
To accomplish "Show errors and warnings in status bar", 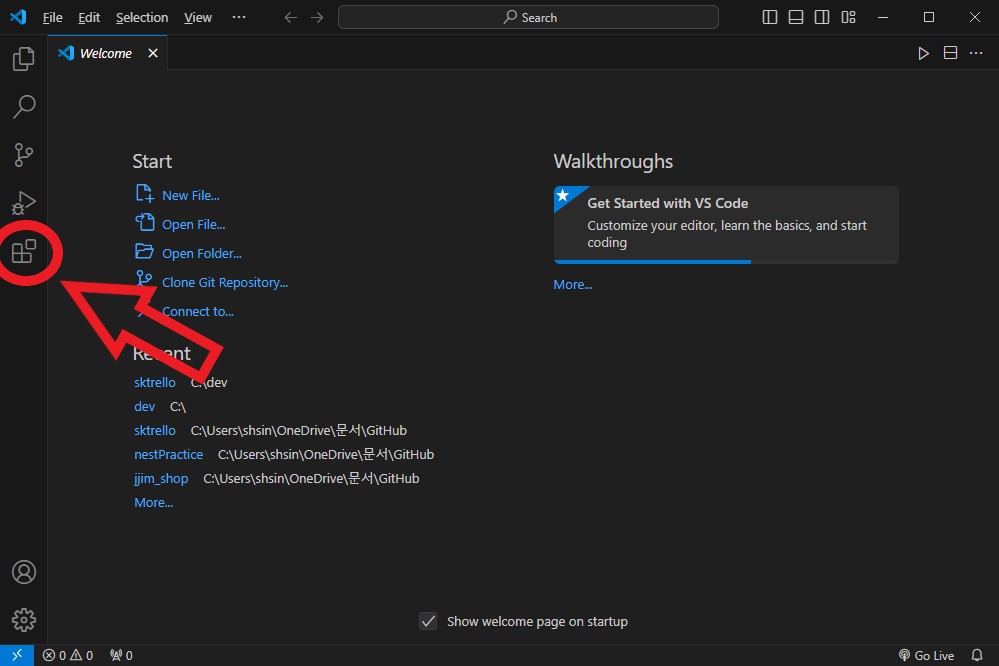I will (x=68, y=655).
